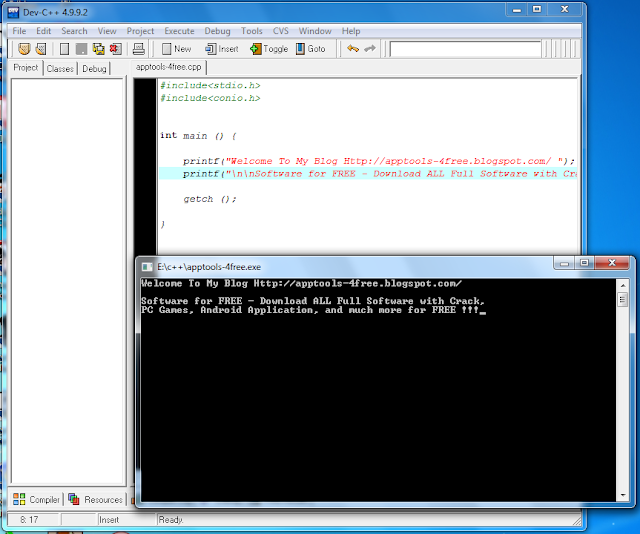
Task: Switch to the Debug sidebar tab
Action: [94, 69]
